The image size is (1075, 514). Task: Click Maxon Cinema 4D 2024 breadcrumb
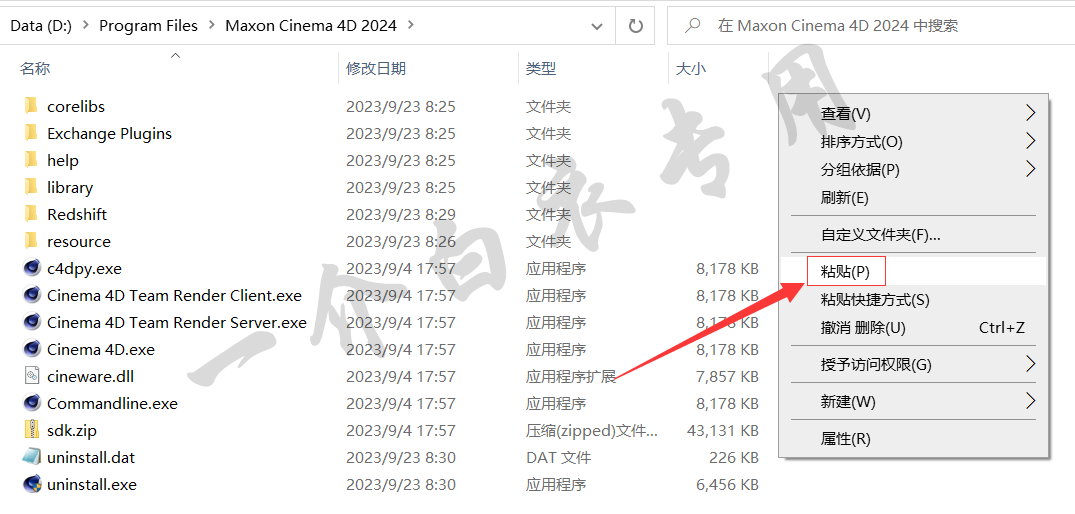coord(311,25)
